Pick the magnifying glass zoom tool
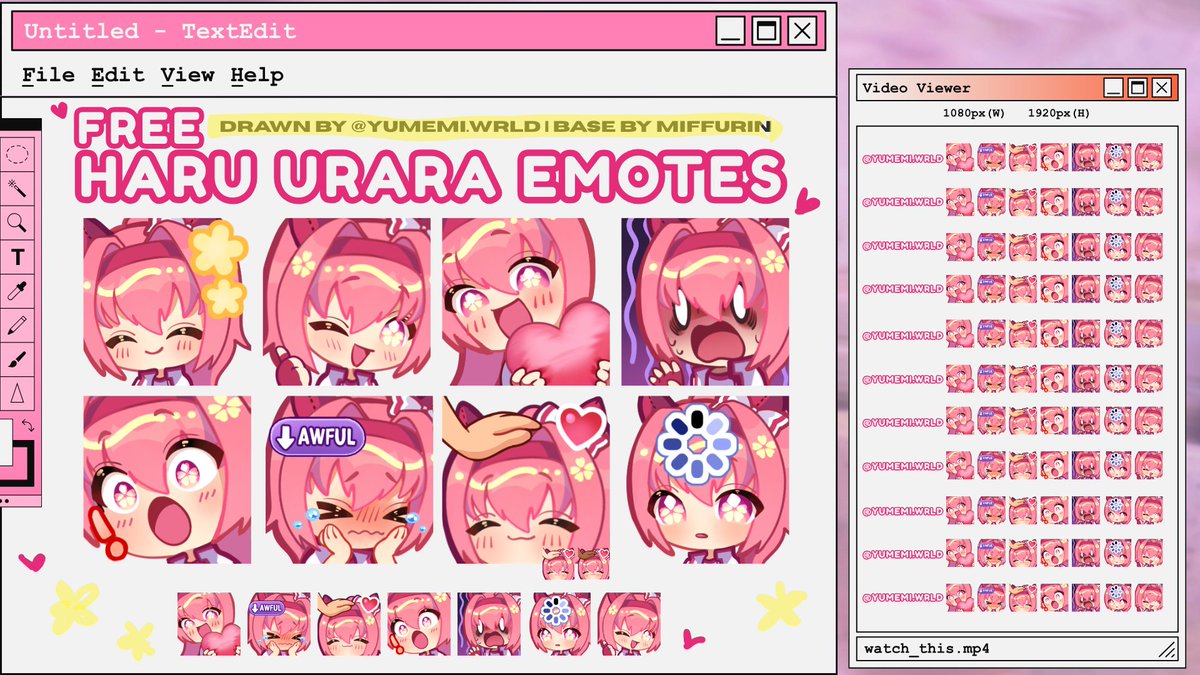The image size is (1200, 675). coord(17,222)
